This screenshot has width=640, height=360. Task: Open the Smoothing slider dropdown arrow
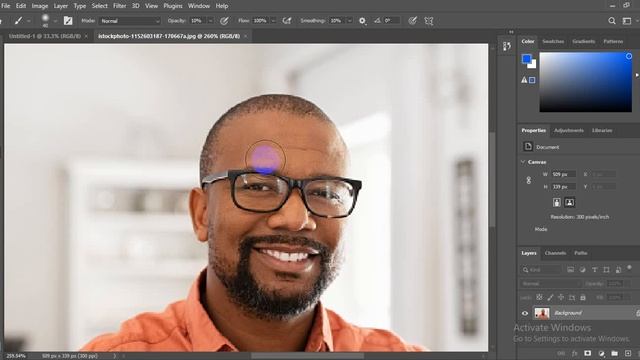click(349, 21)
